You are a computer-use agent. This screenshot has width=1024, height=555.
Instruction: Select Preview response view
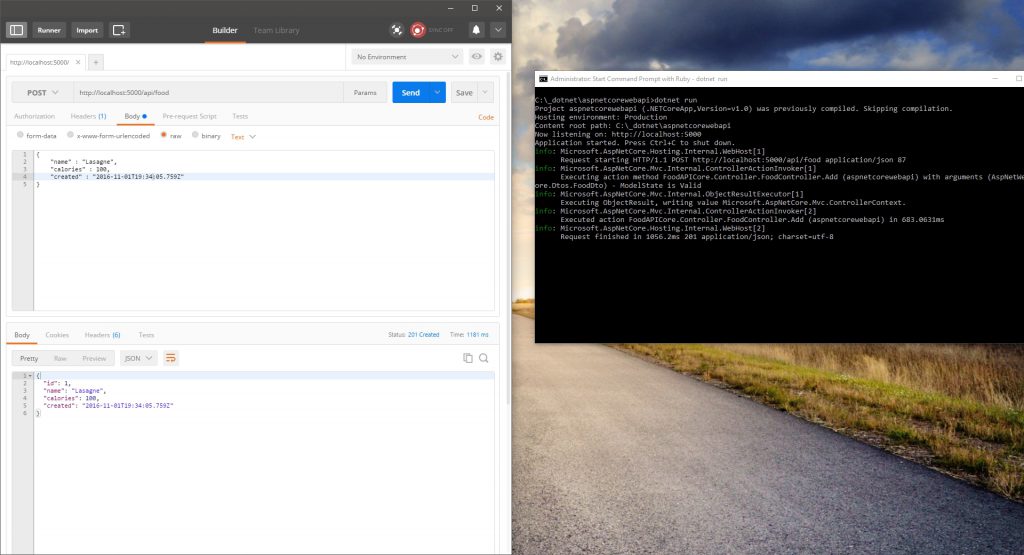tap(94, 358)
